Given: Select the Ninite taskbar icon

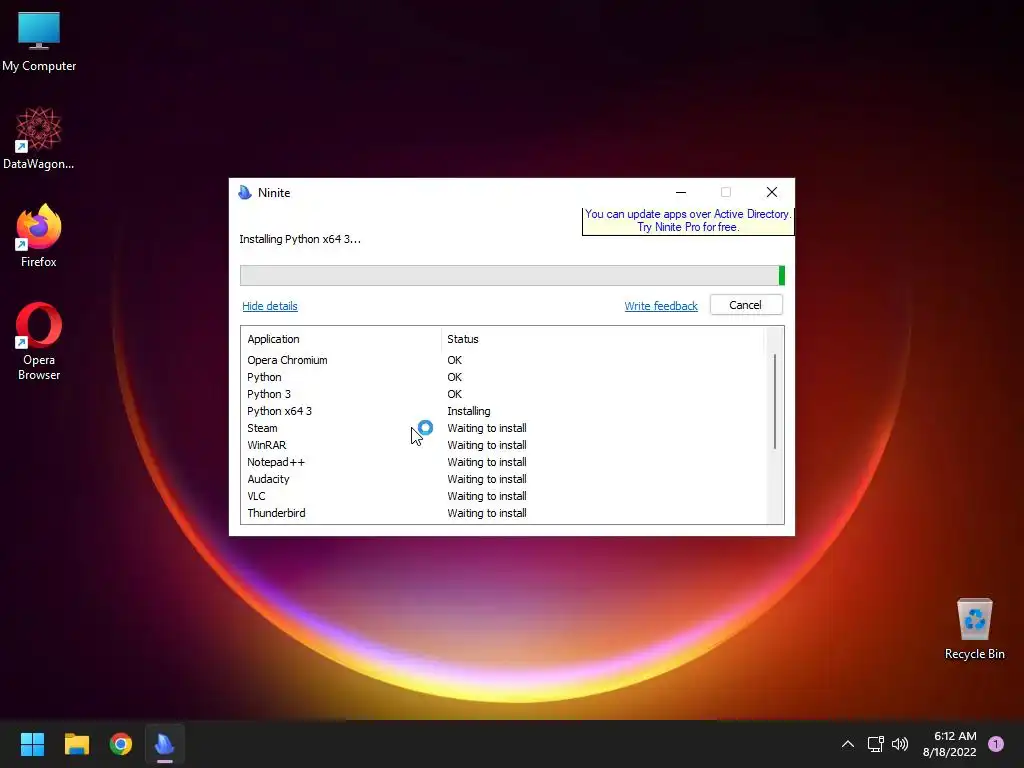Looking at the screenshot, I should (x=165, y=744).
